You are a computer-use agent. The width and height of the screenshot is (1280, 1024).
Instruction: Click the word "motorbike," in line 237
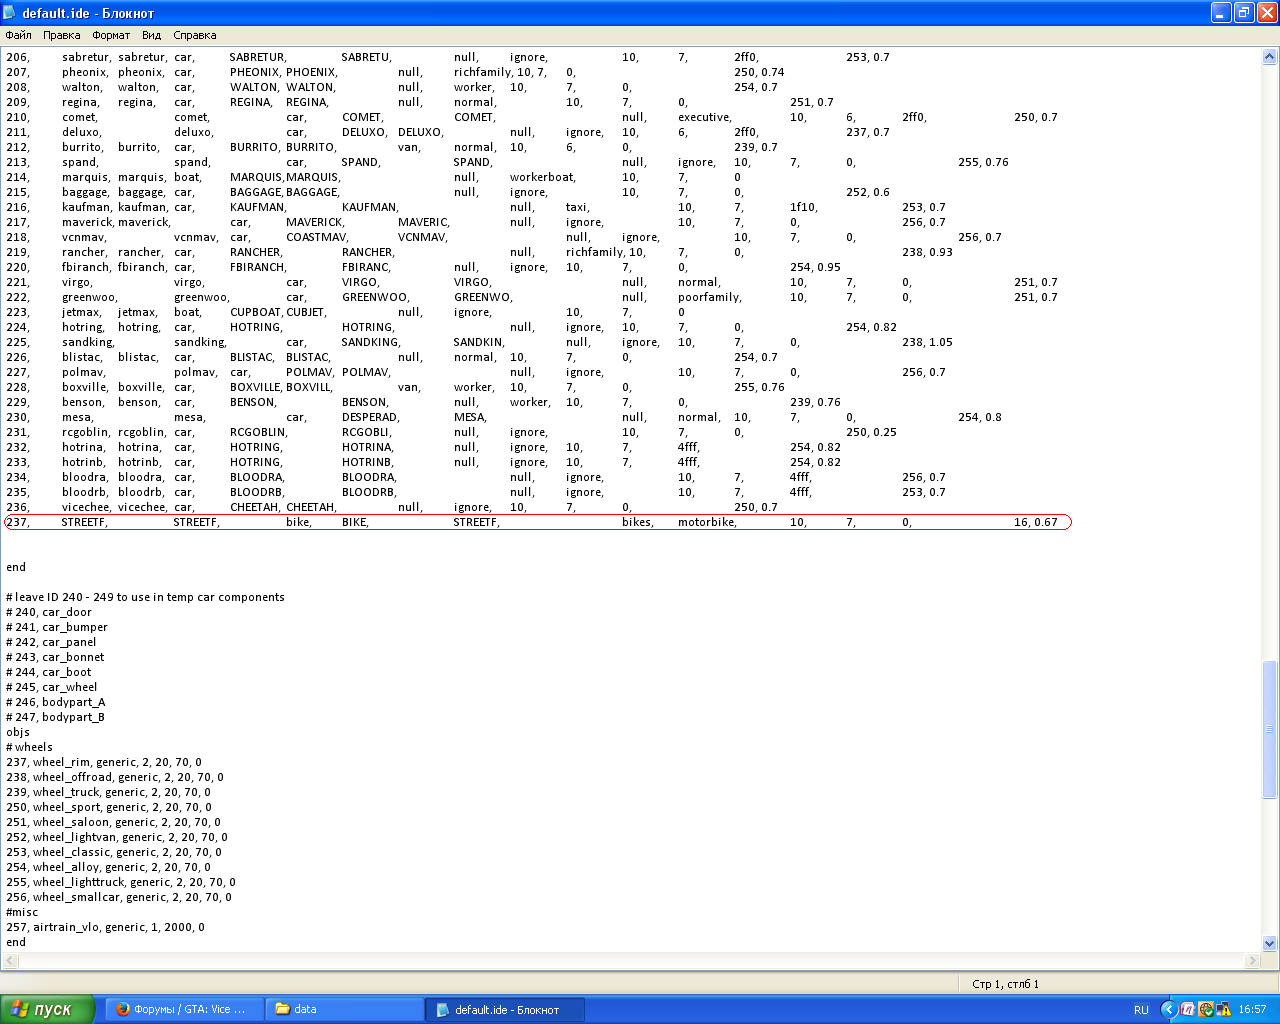click(707, 522)
